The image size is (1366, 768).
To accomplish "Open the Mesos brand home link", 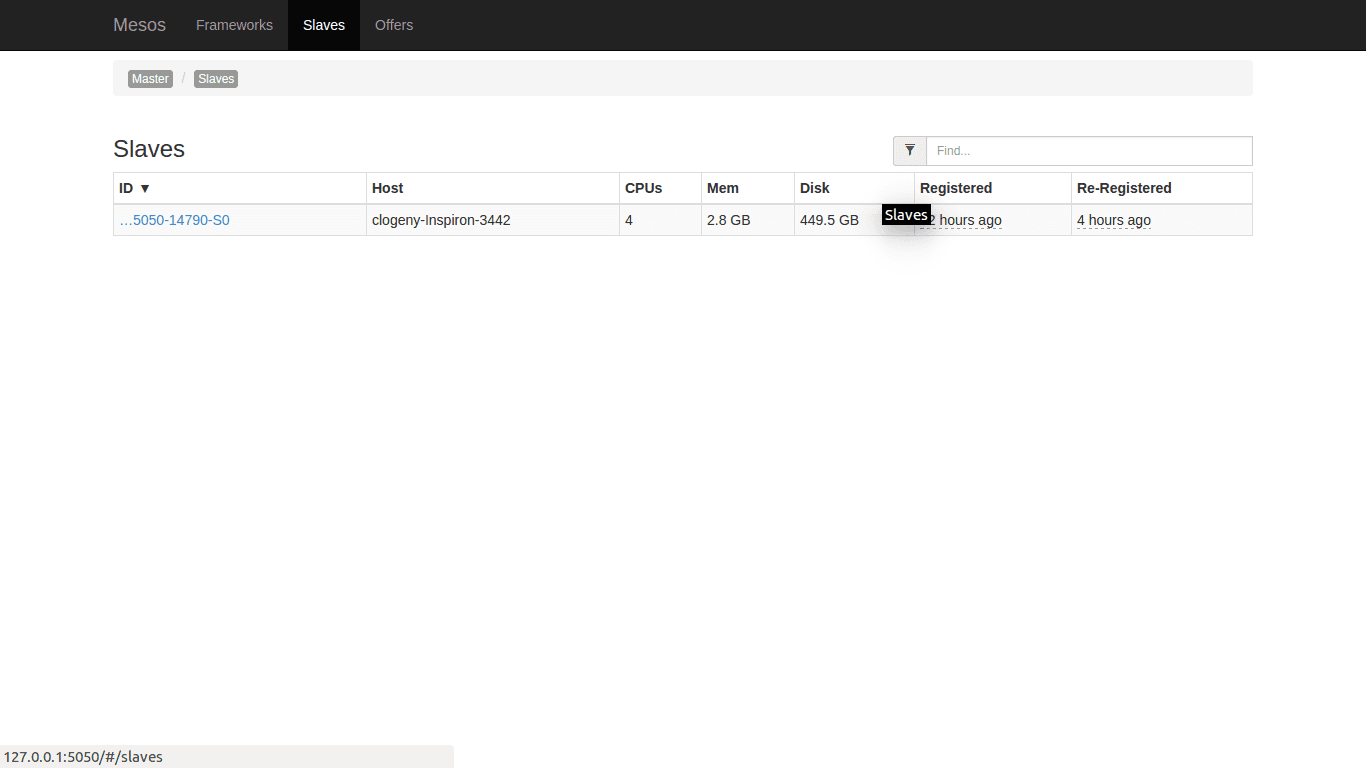I will 139,25.
